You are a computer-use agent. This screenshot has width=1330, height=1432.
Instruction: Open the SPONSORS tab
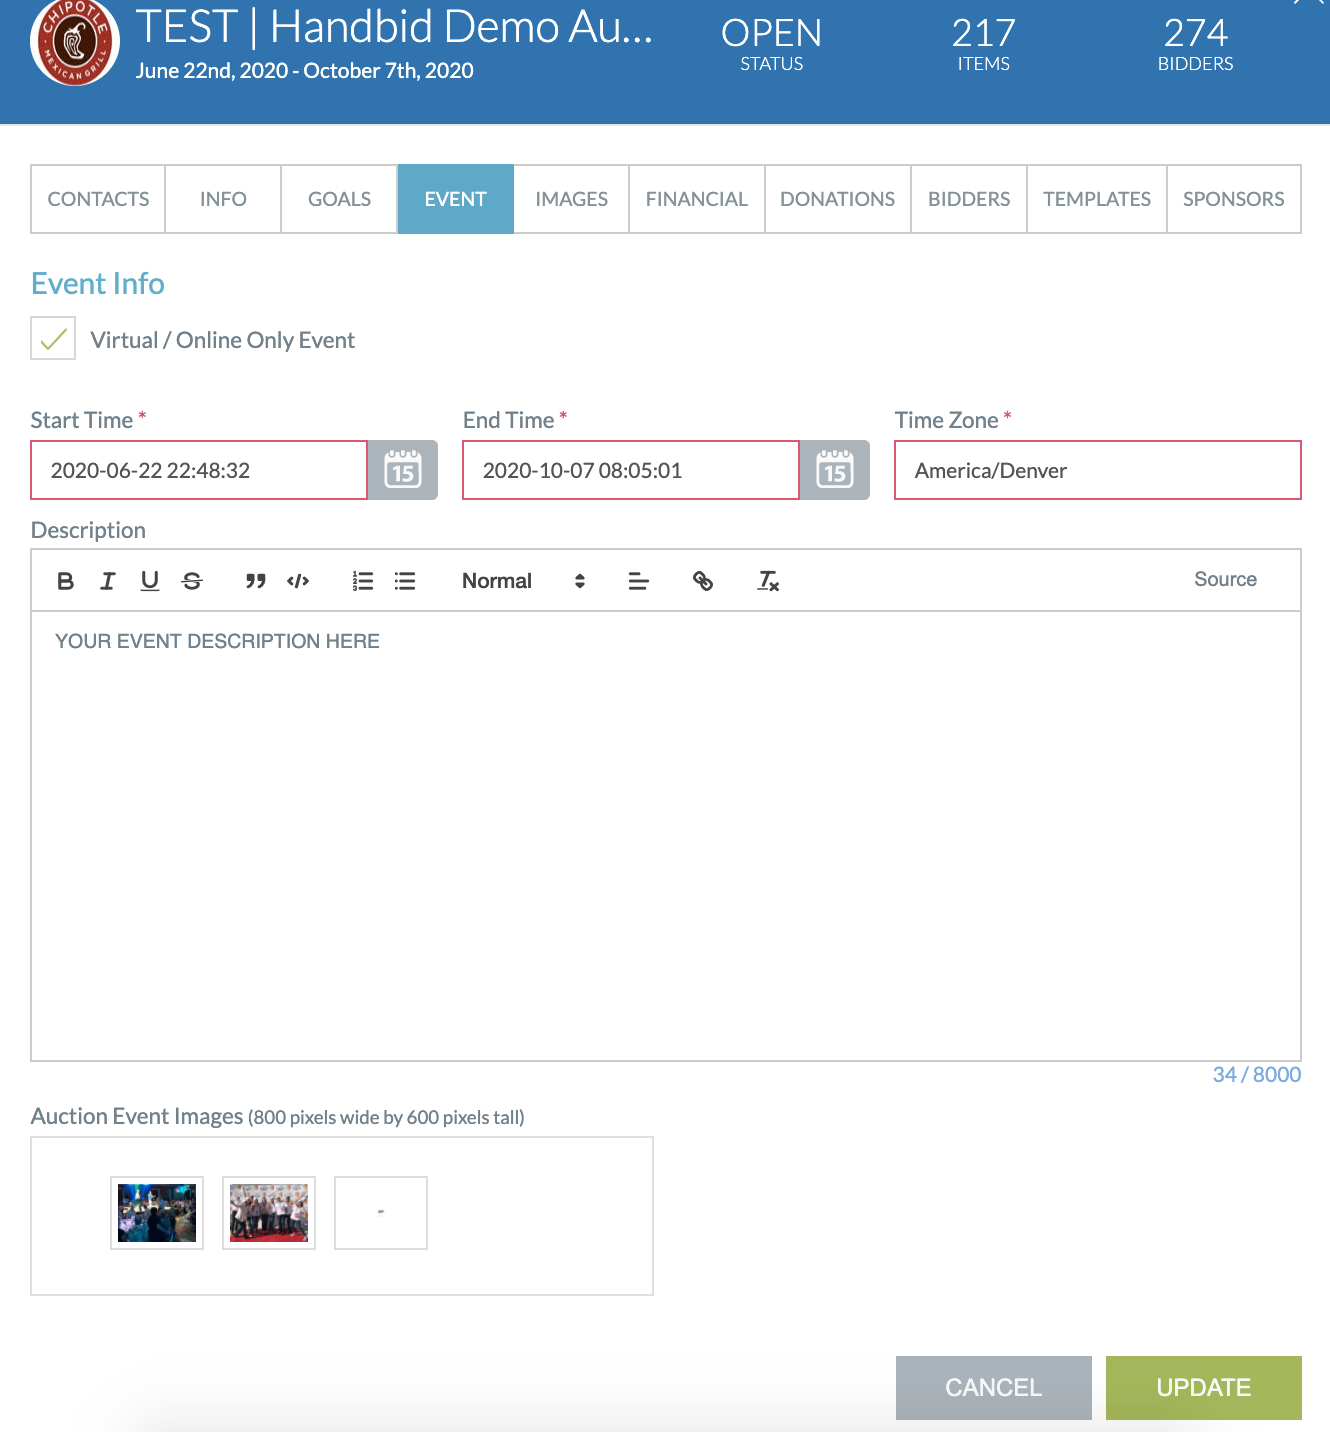point(1233,199)
